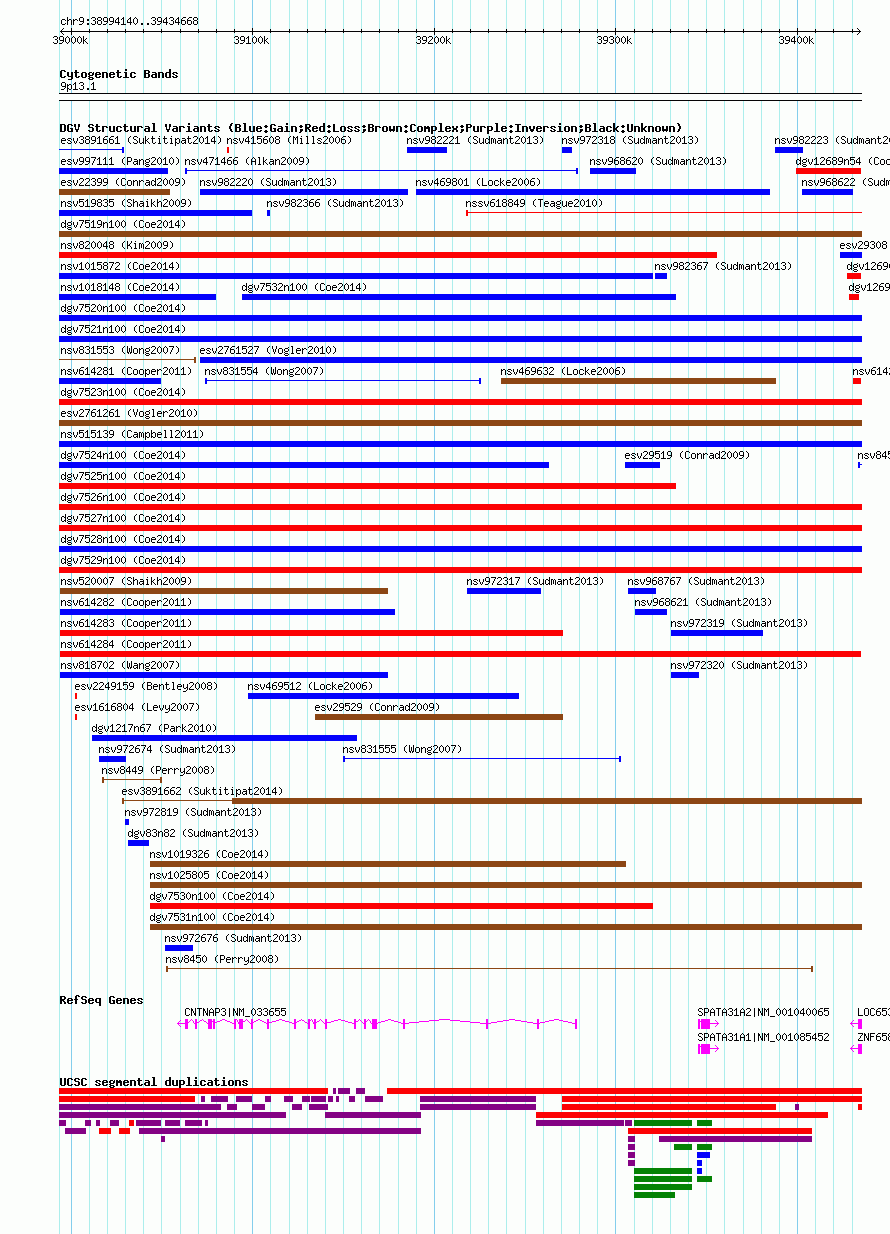Viewport: 890px width, 1234px height.
Task: Open the Cytogenetic Bands track title
Action: pos(119,74)
